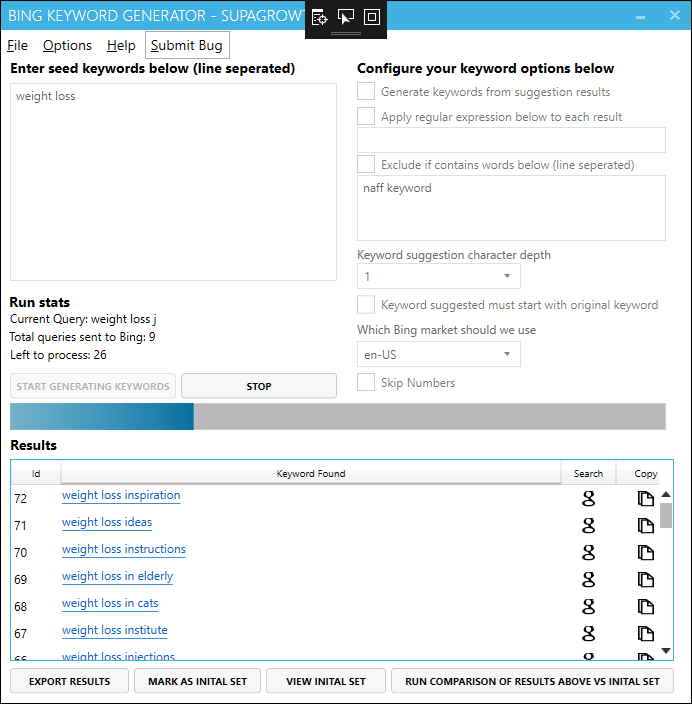The width and height of the screenshot is (692, 704).
Task: Click results scrollbar up arrow
Action: 666,494
